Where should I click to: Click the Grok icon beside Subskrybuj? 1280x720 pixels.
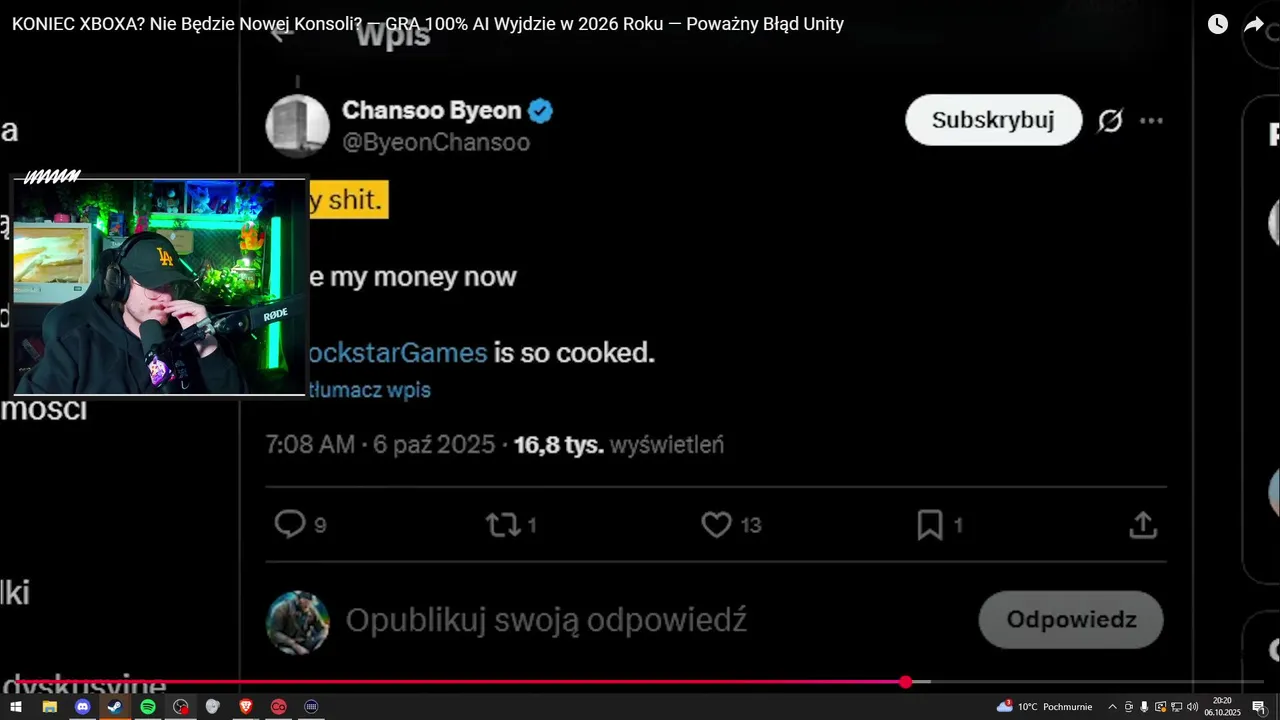(1110, 121)
